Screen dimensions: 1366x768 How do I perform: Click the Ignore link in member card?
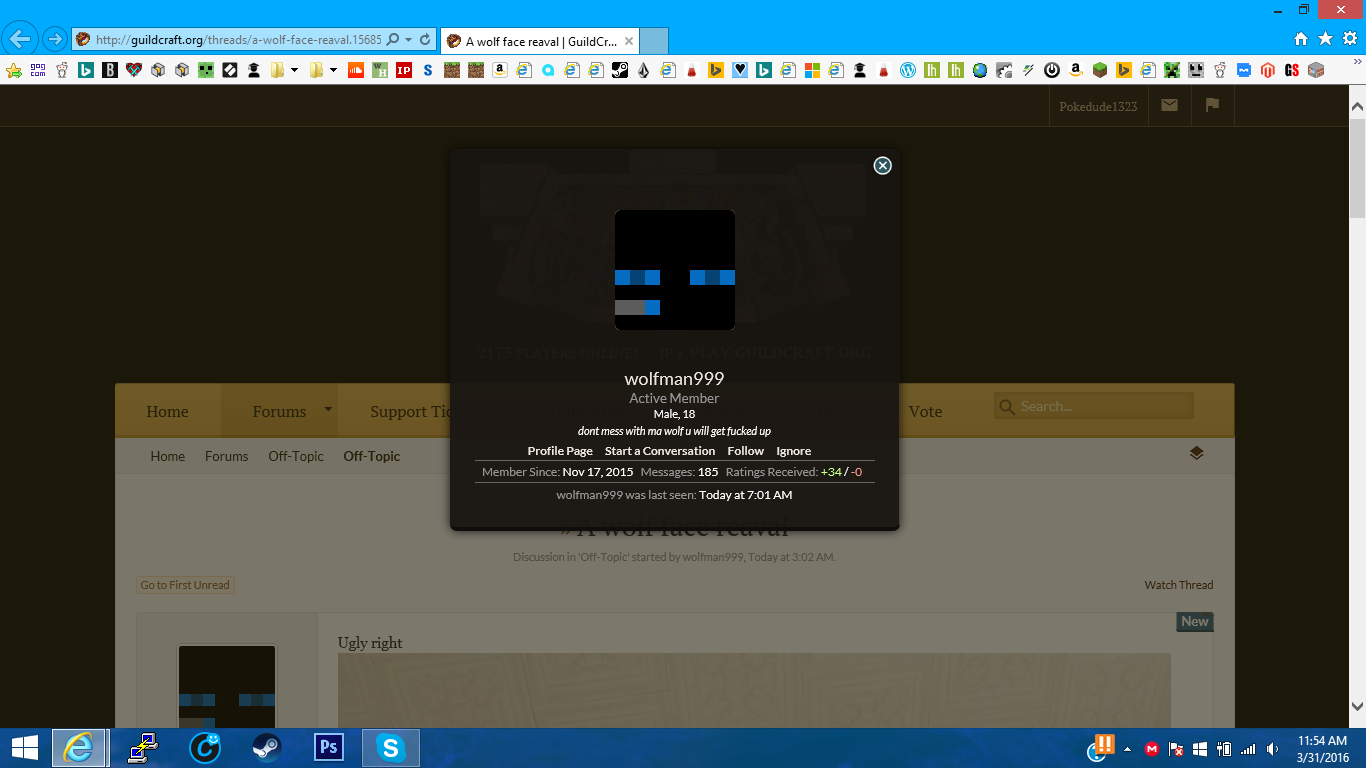pyautogui.click(x=794, y=451)
